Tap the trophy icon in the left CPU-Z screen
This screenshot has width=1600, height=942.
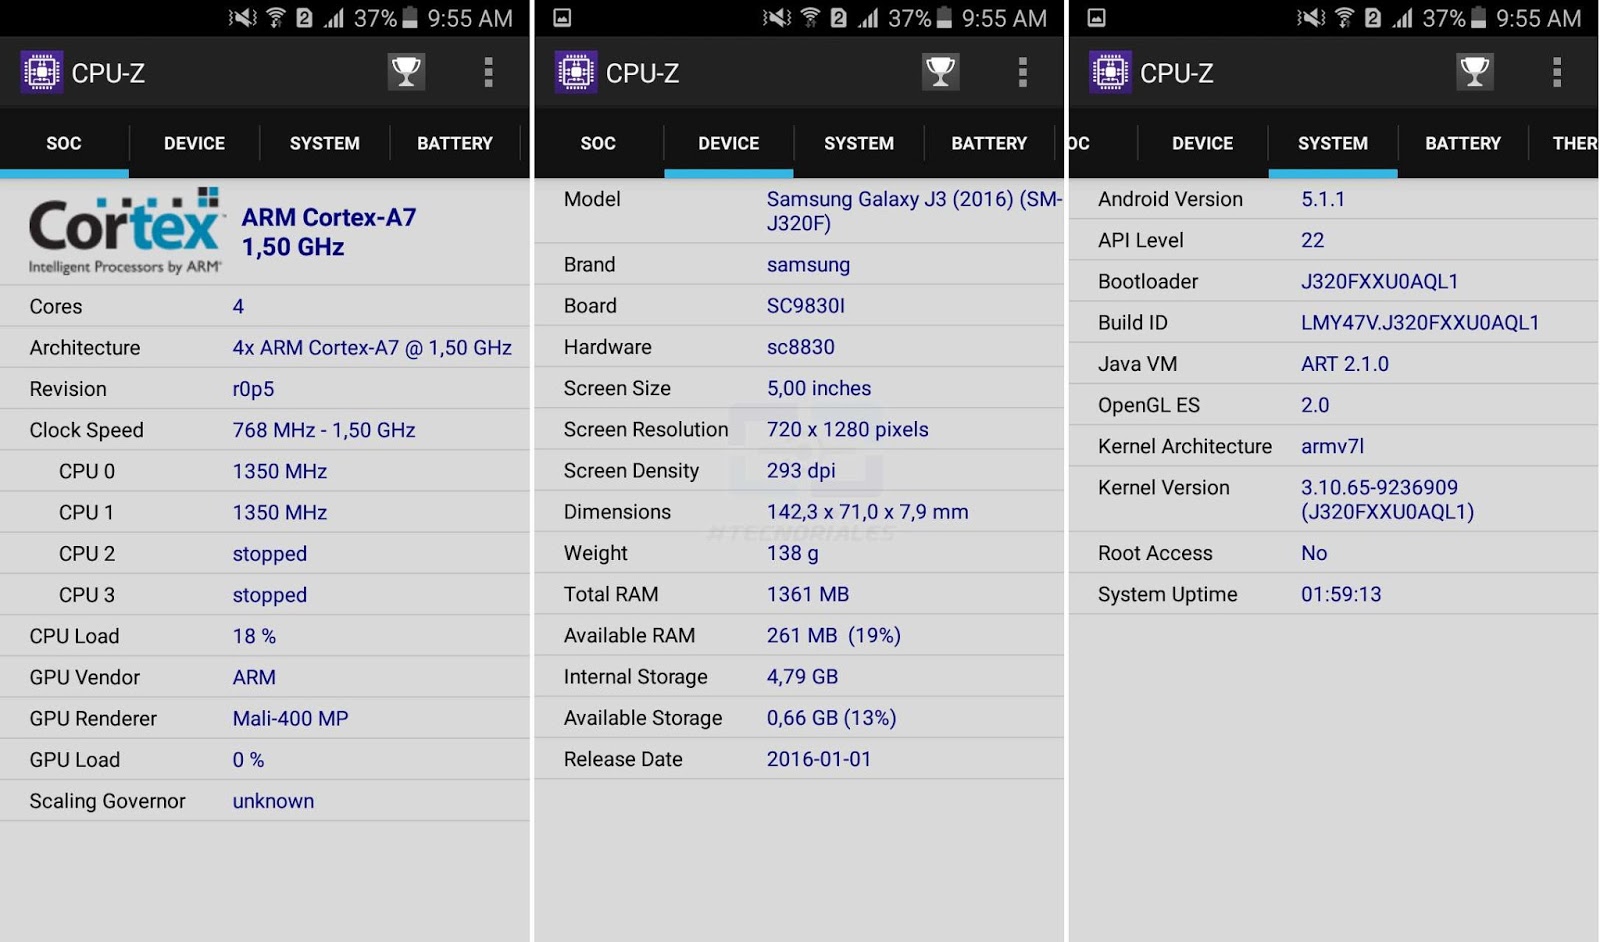coord(406,72)
